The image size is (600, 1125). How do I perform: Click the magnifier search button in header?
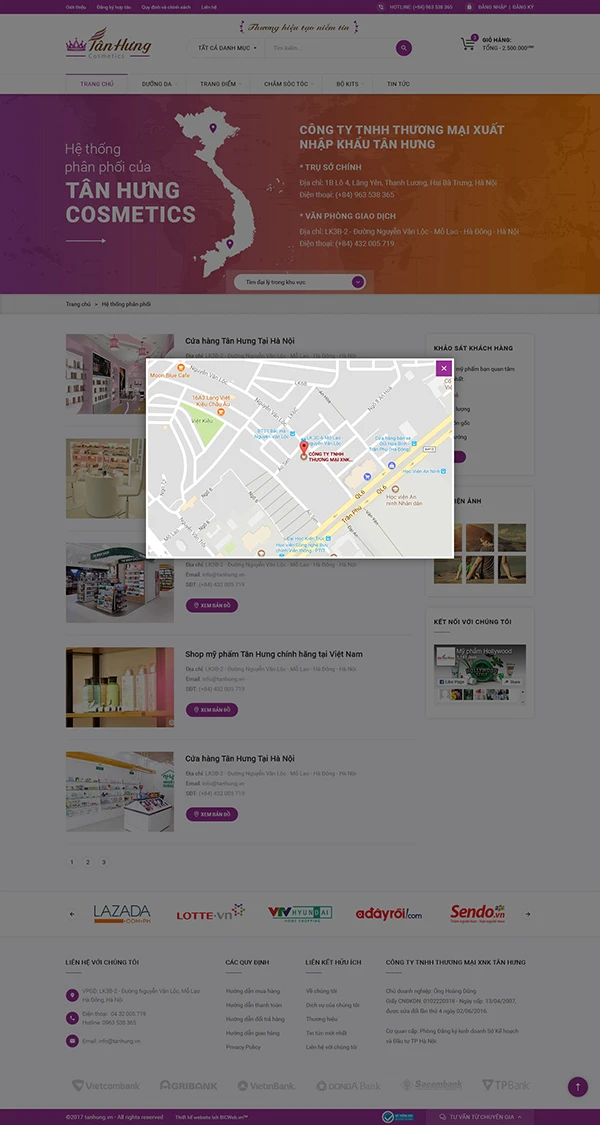[404, 48]
